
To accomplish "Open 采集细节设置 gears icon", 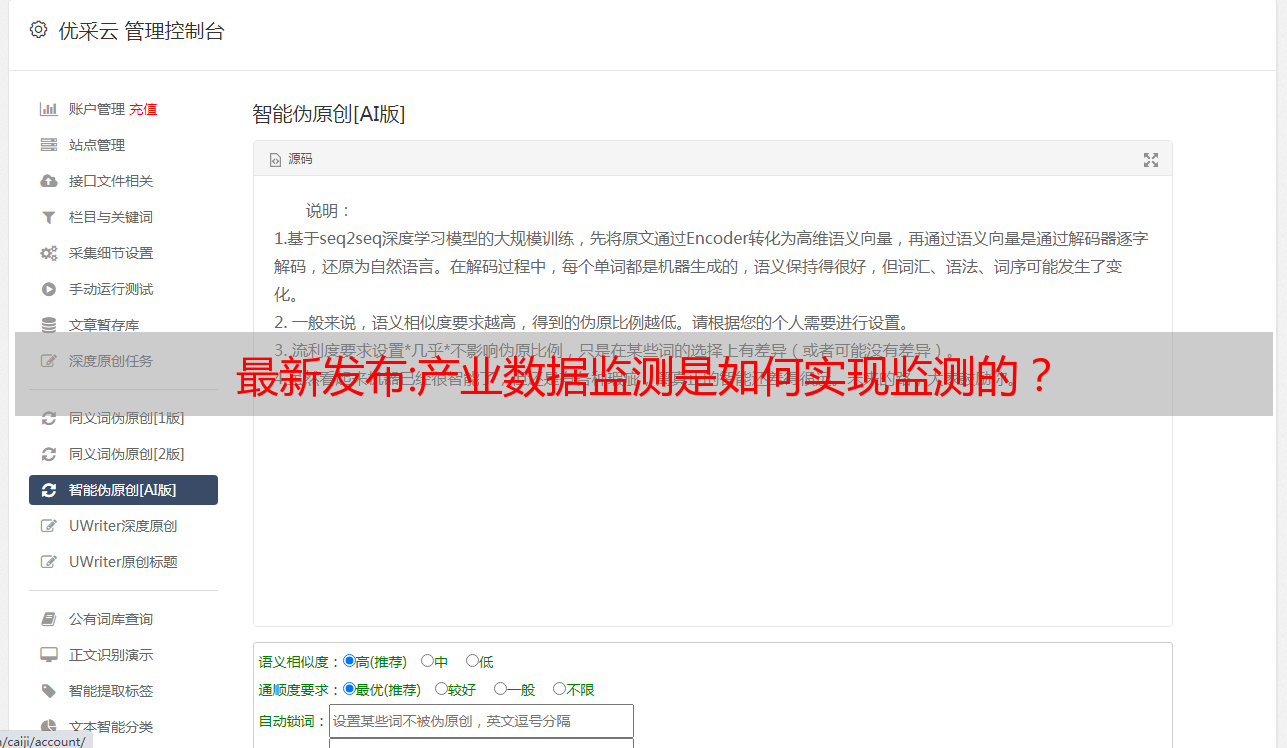I will click(x=48, y=253).
